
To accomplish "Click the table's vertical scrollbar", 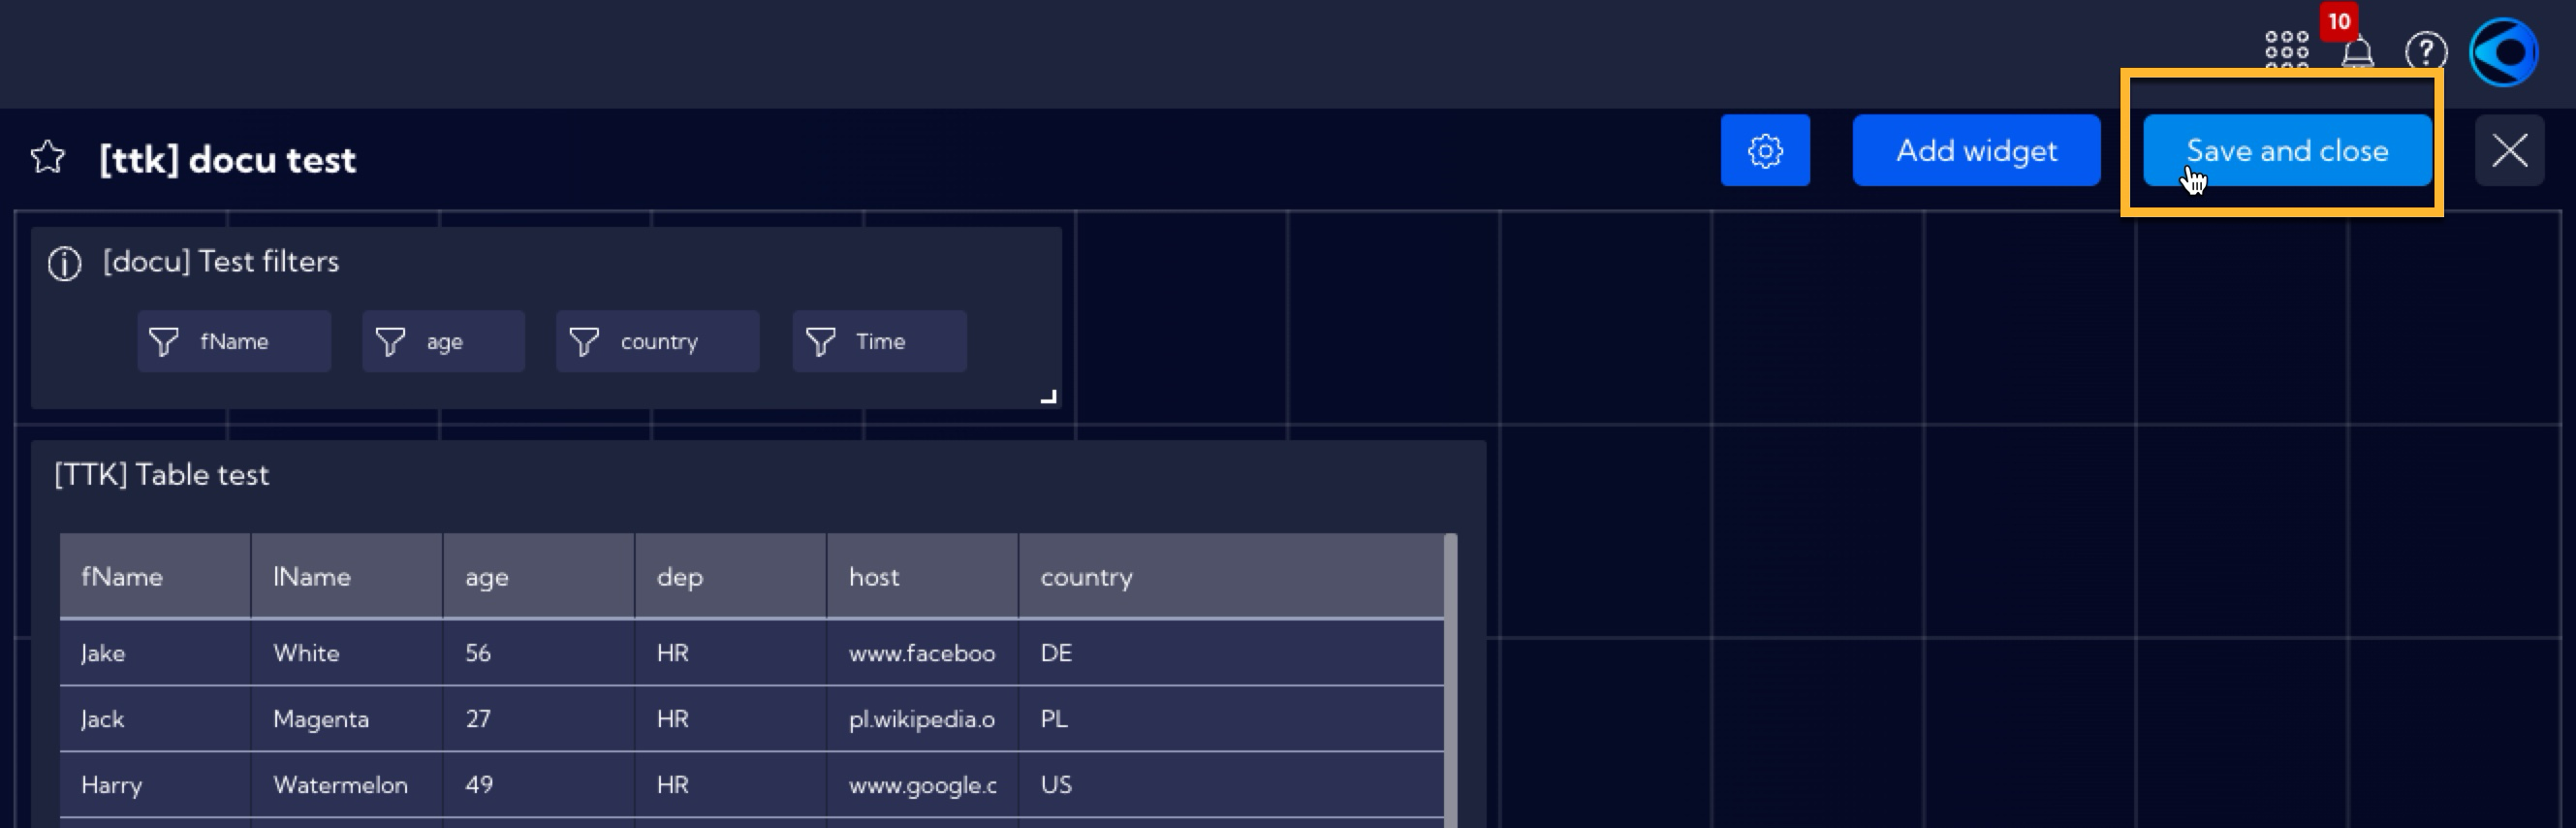I will (x=1451, y=680).
